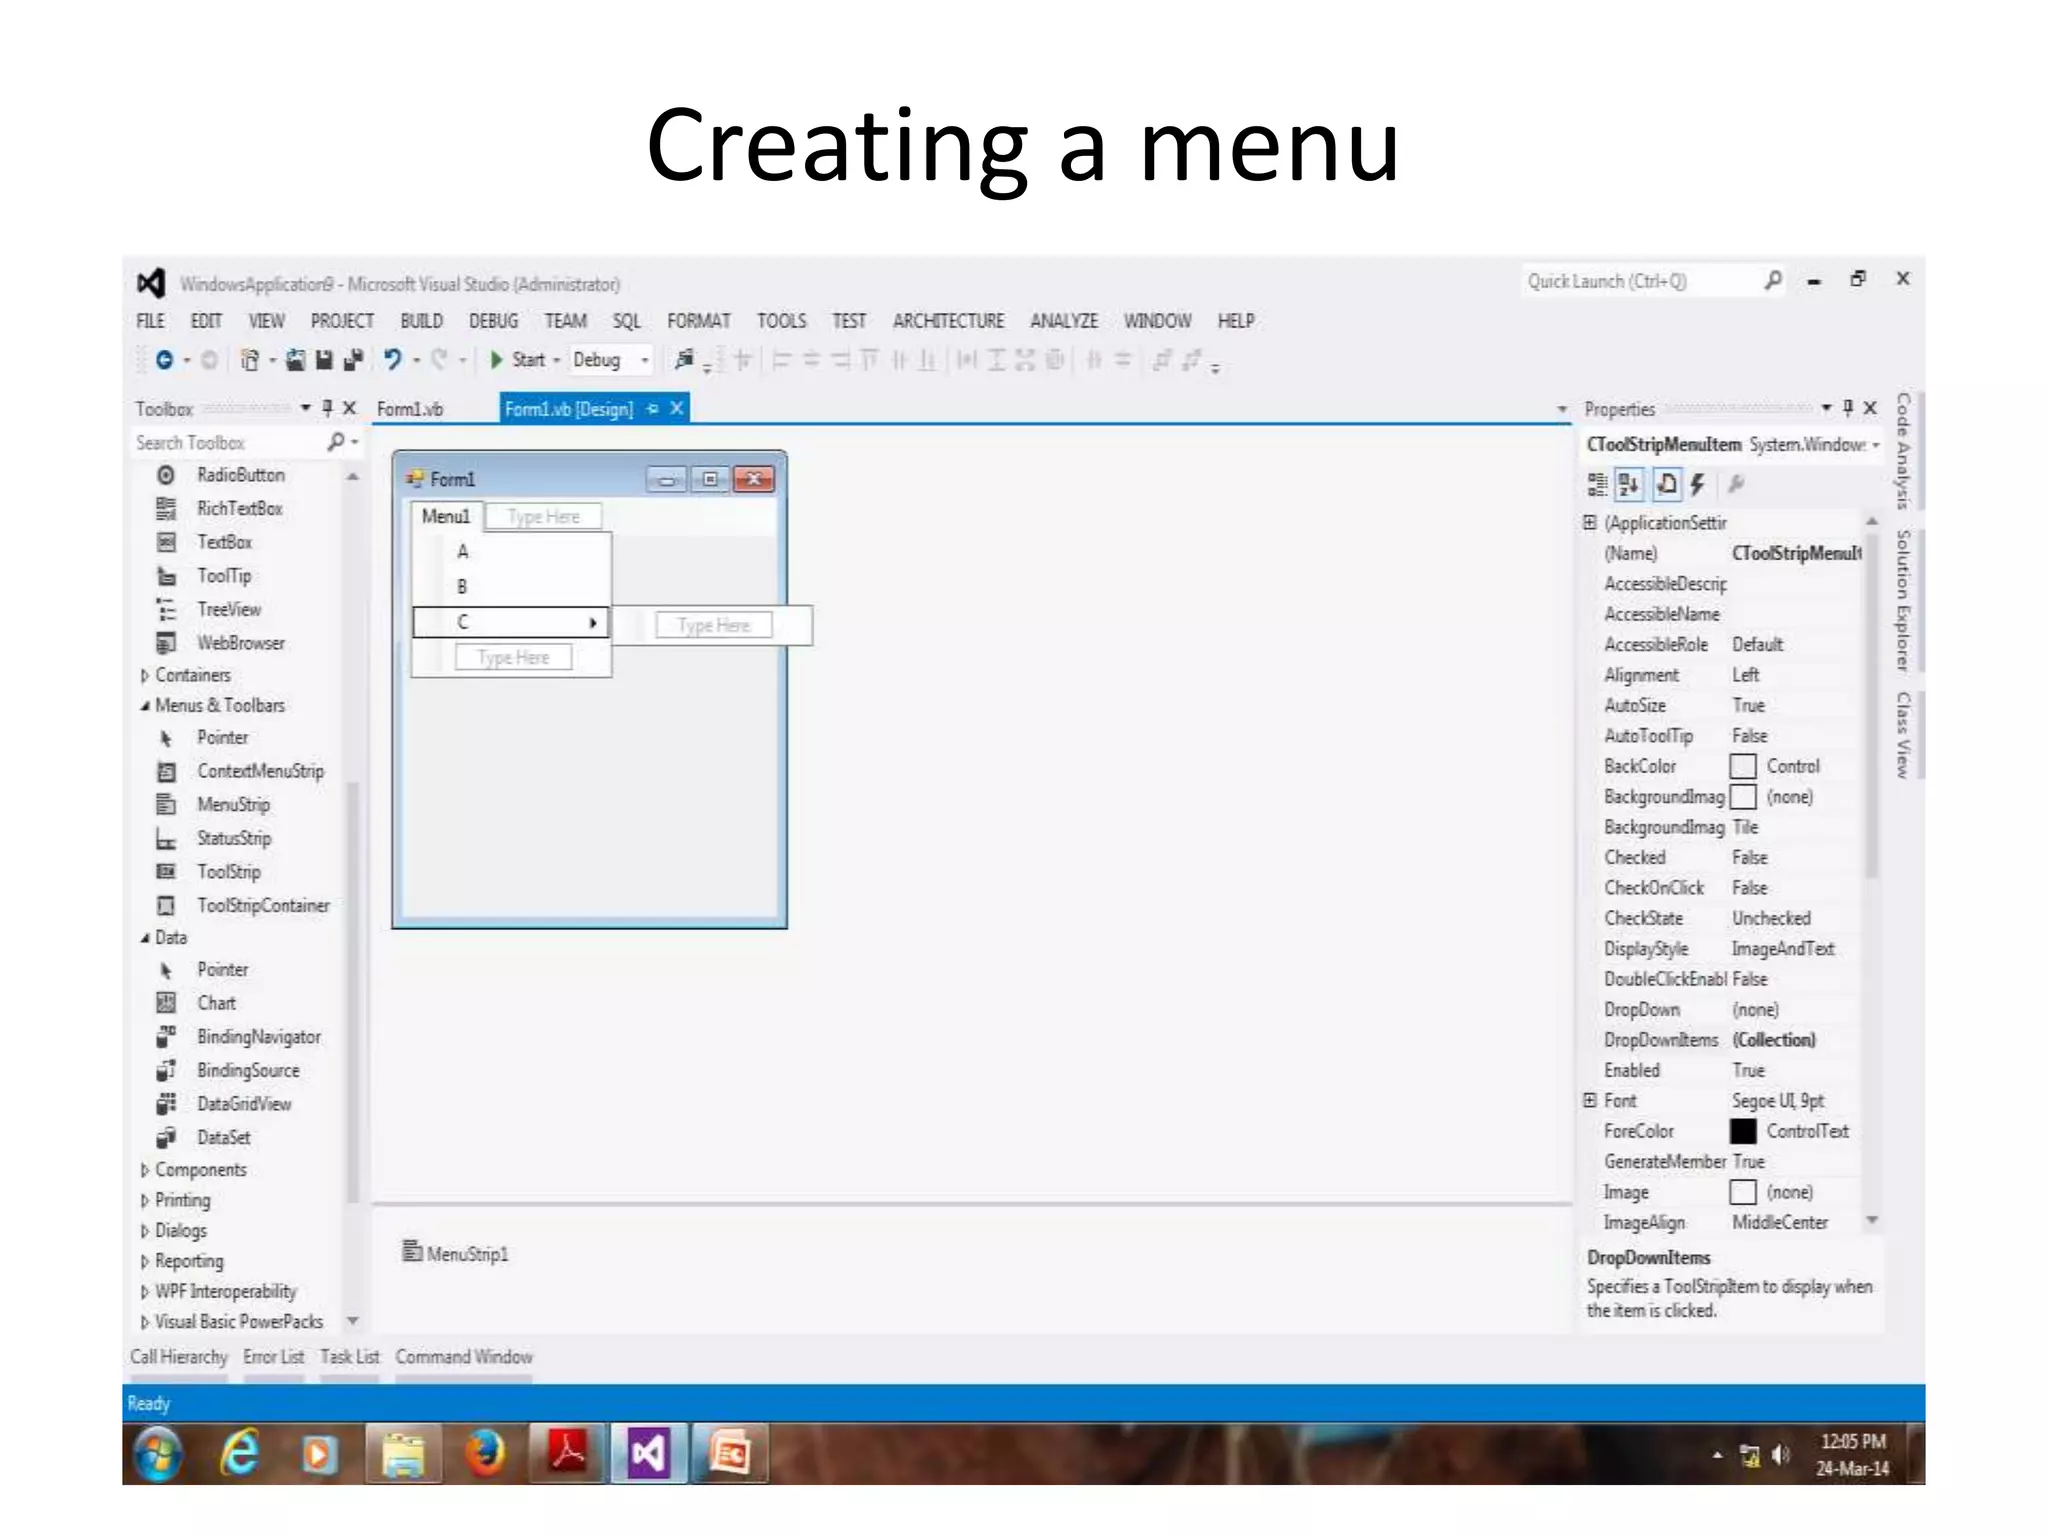Viewport: 2048px width, 1536px height.
Task: Open Solution Explorer side tab
Action: point(1903,600)
